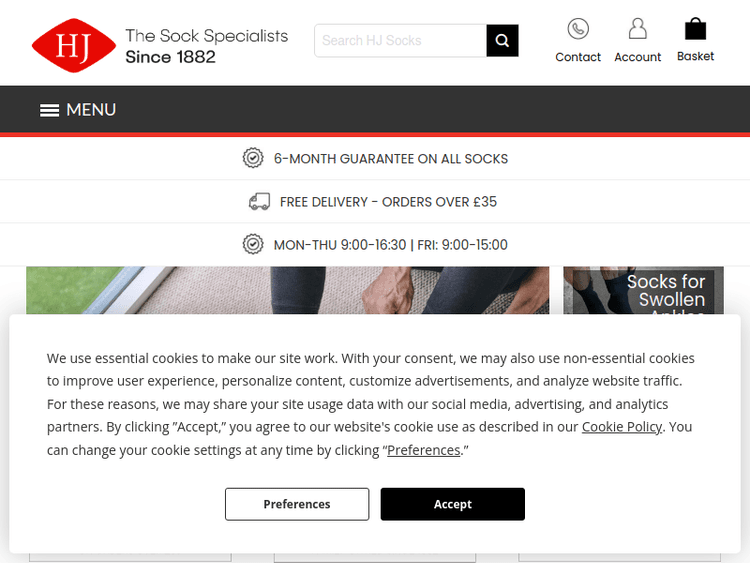This screenshot has height=563, width=750.
Task: Click the hamburger menu icon
Action: pos(49,110)
